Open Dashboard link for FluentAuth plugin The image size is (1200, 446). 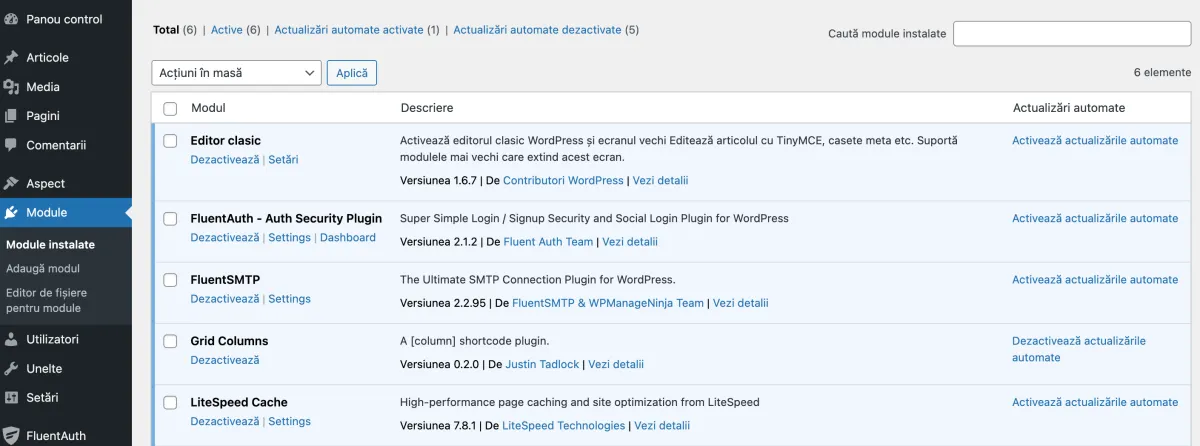tap(348, 238)
